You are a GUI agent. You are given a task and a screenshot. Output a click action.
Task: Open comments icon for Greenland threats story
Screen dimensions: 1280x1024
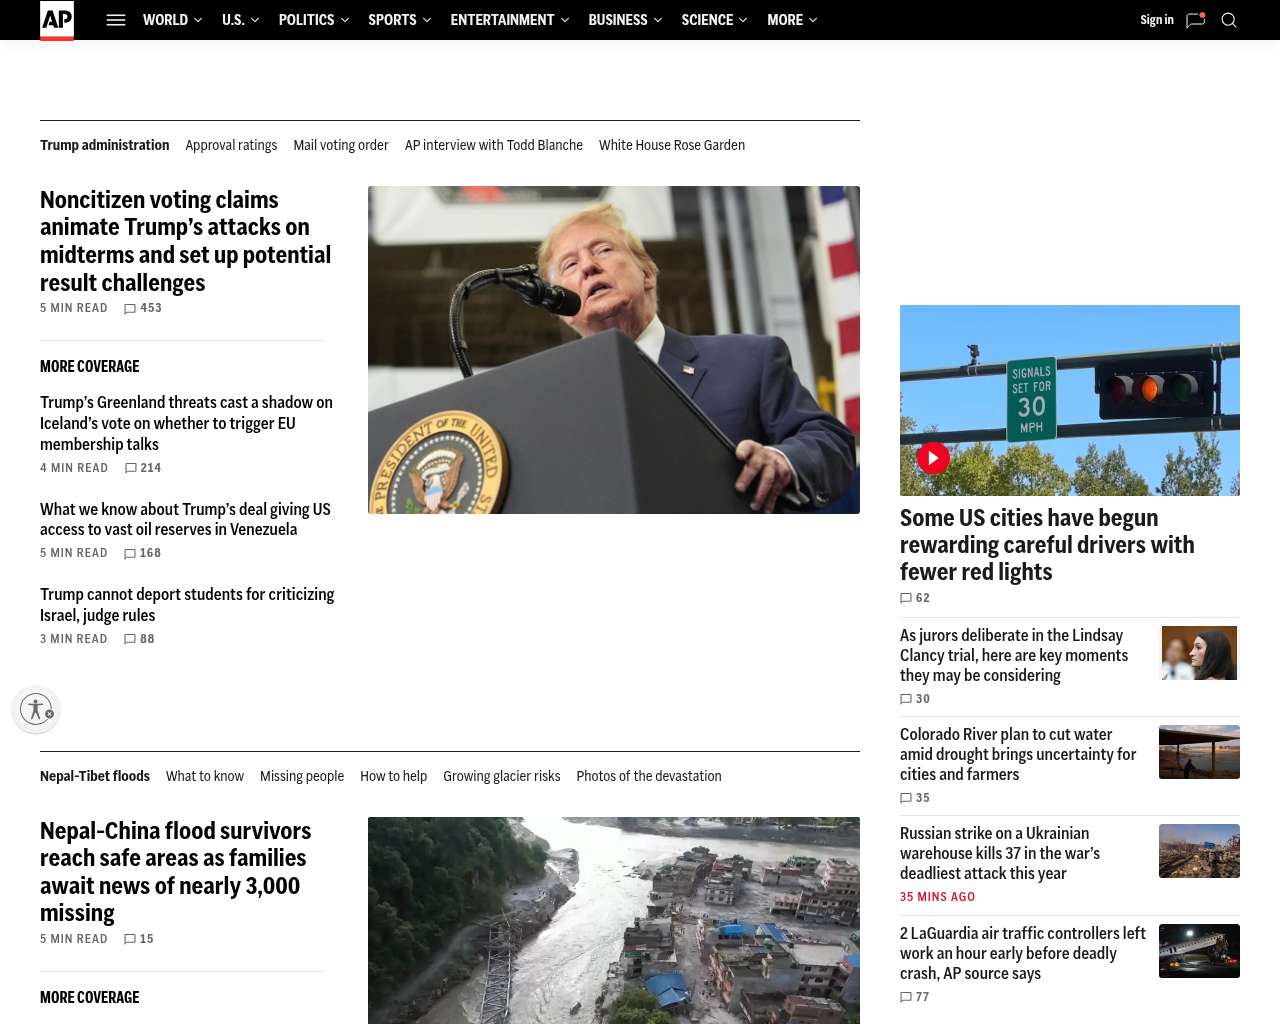point(131,468)
